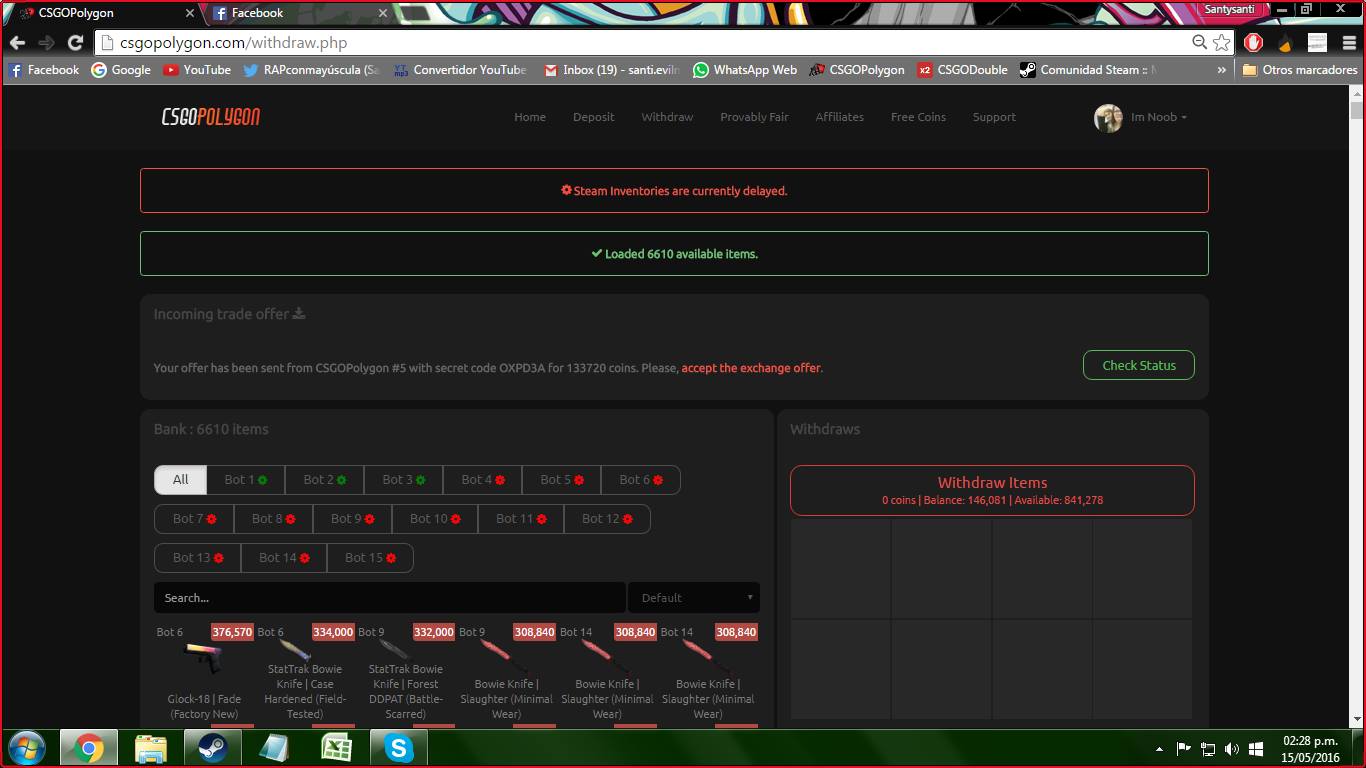Filter items by Bot 10
Image resolution: width=1366 pixels, height=768 pixels.
[x=435, y=519]
